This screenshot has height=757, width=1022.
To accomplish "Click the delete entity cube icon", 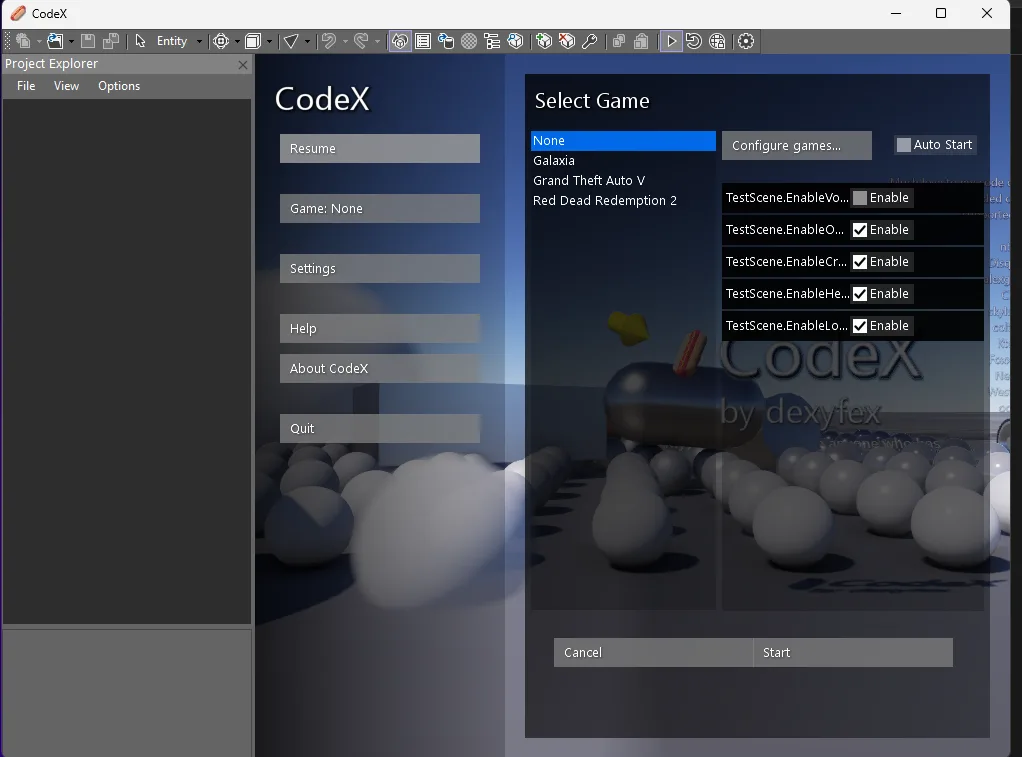I will [x=567, y=41].
